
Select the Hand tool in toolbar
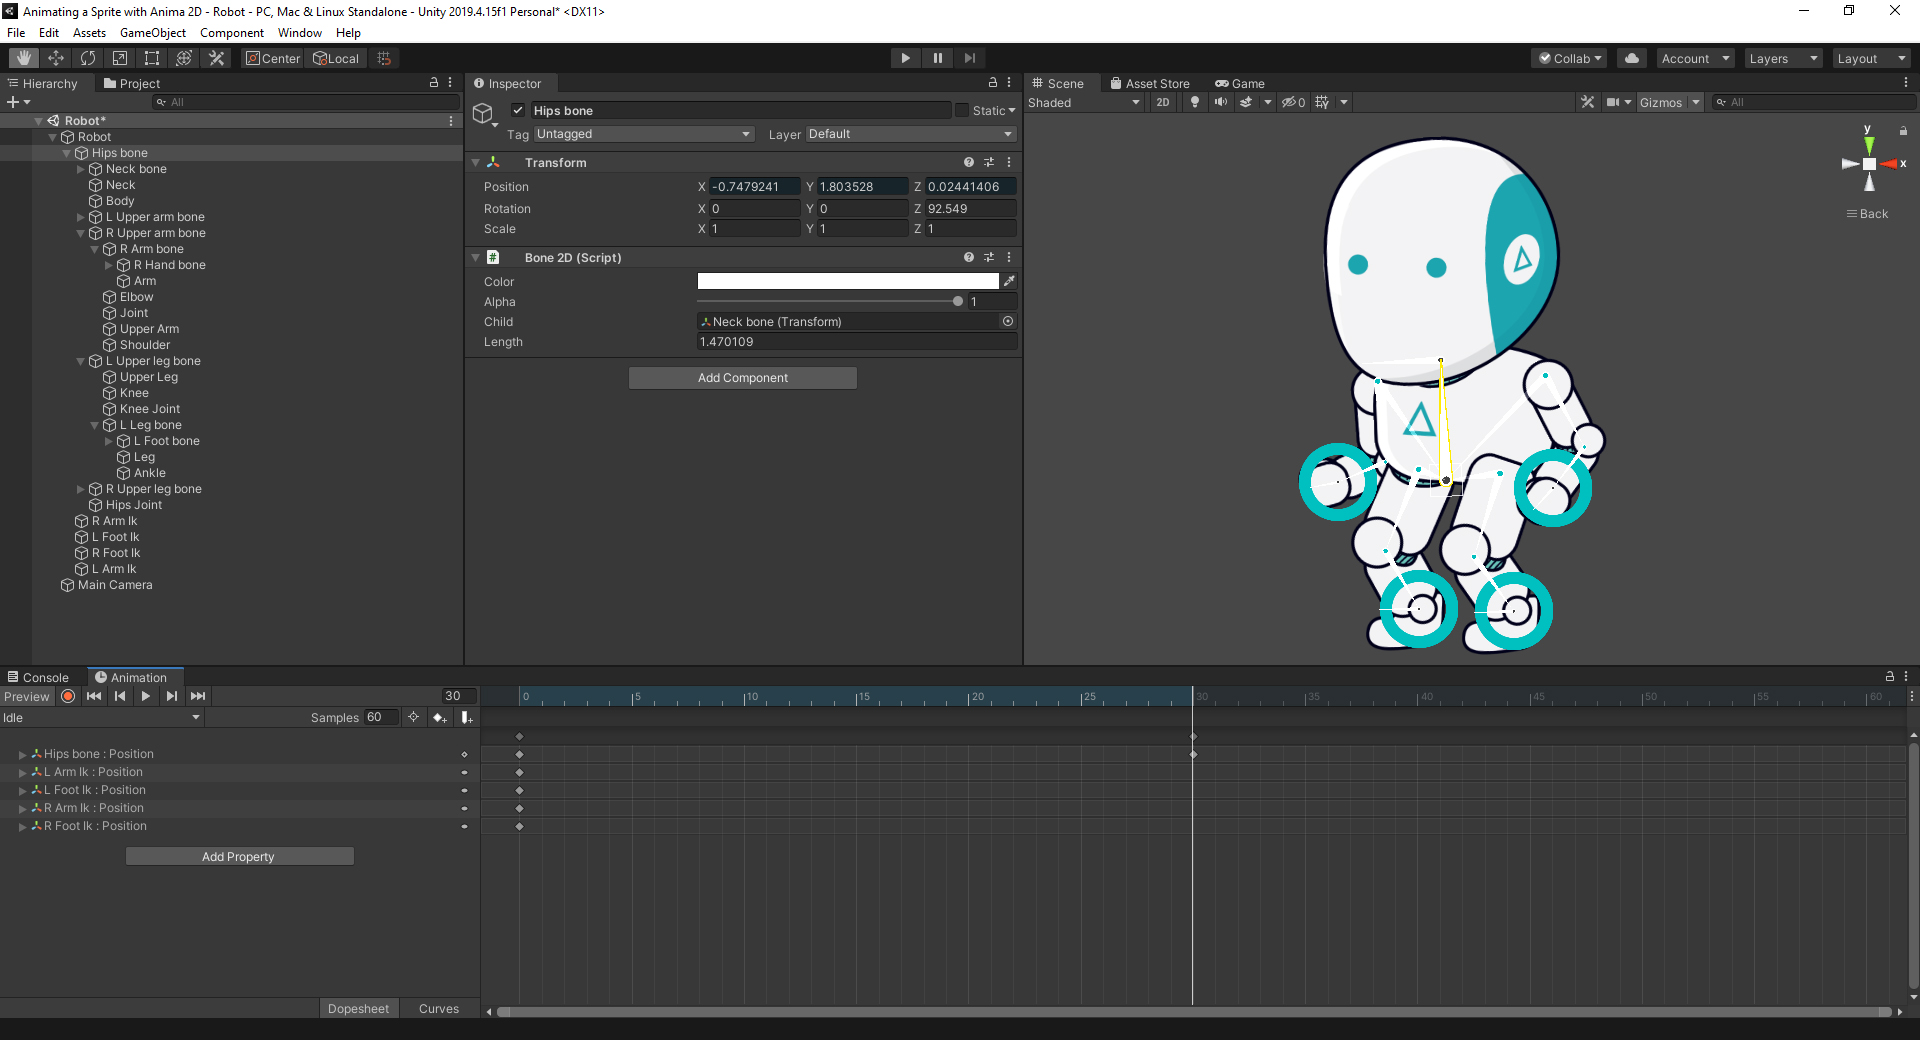point(24,58)
